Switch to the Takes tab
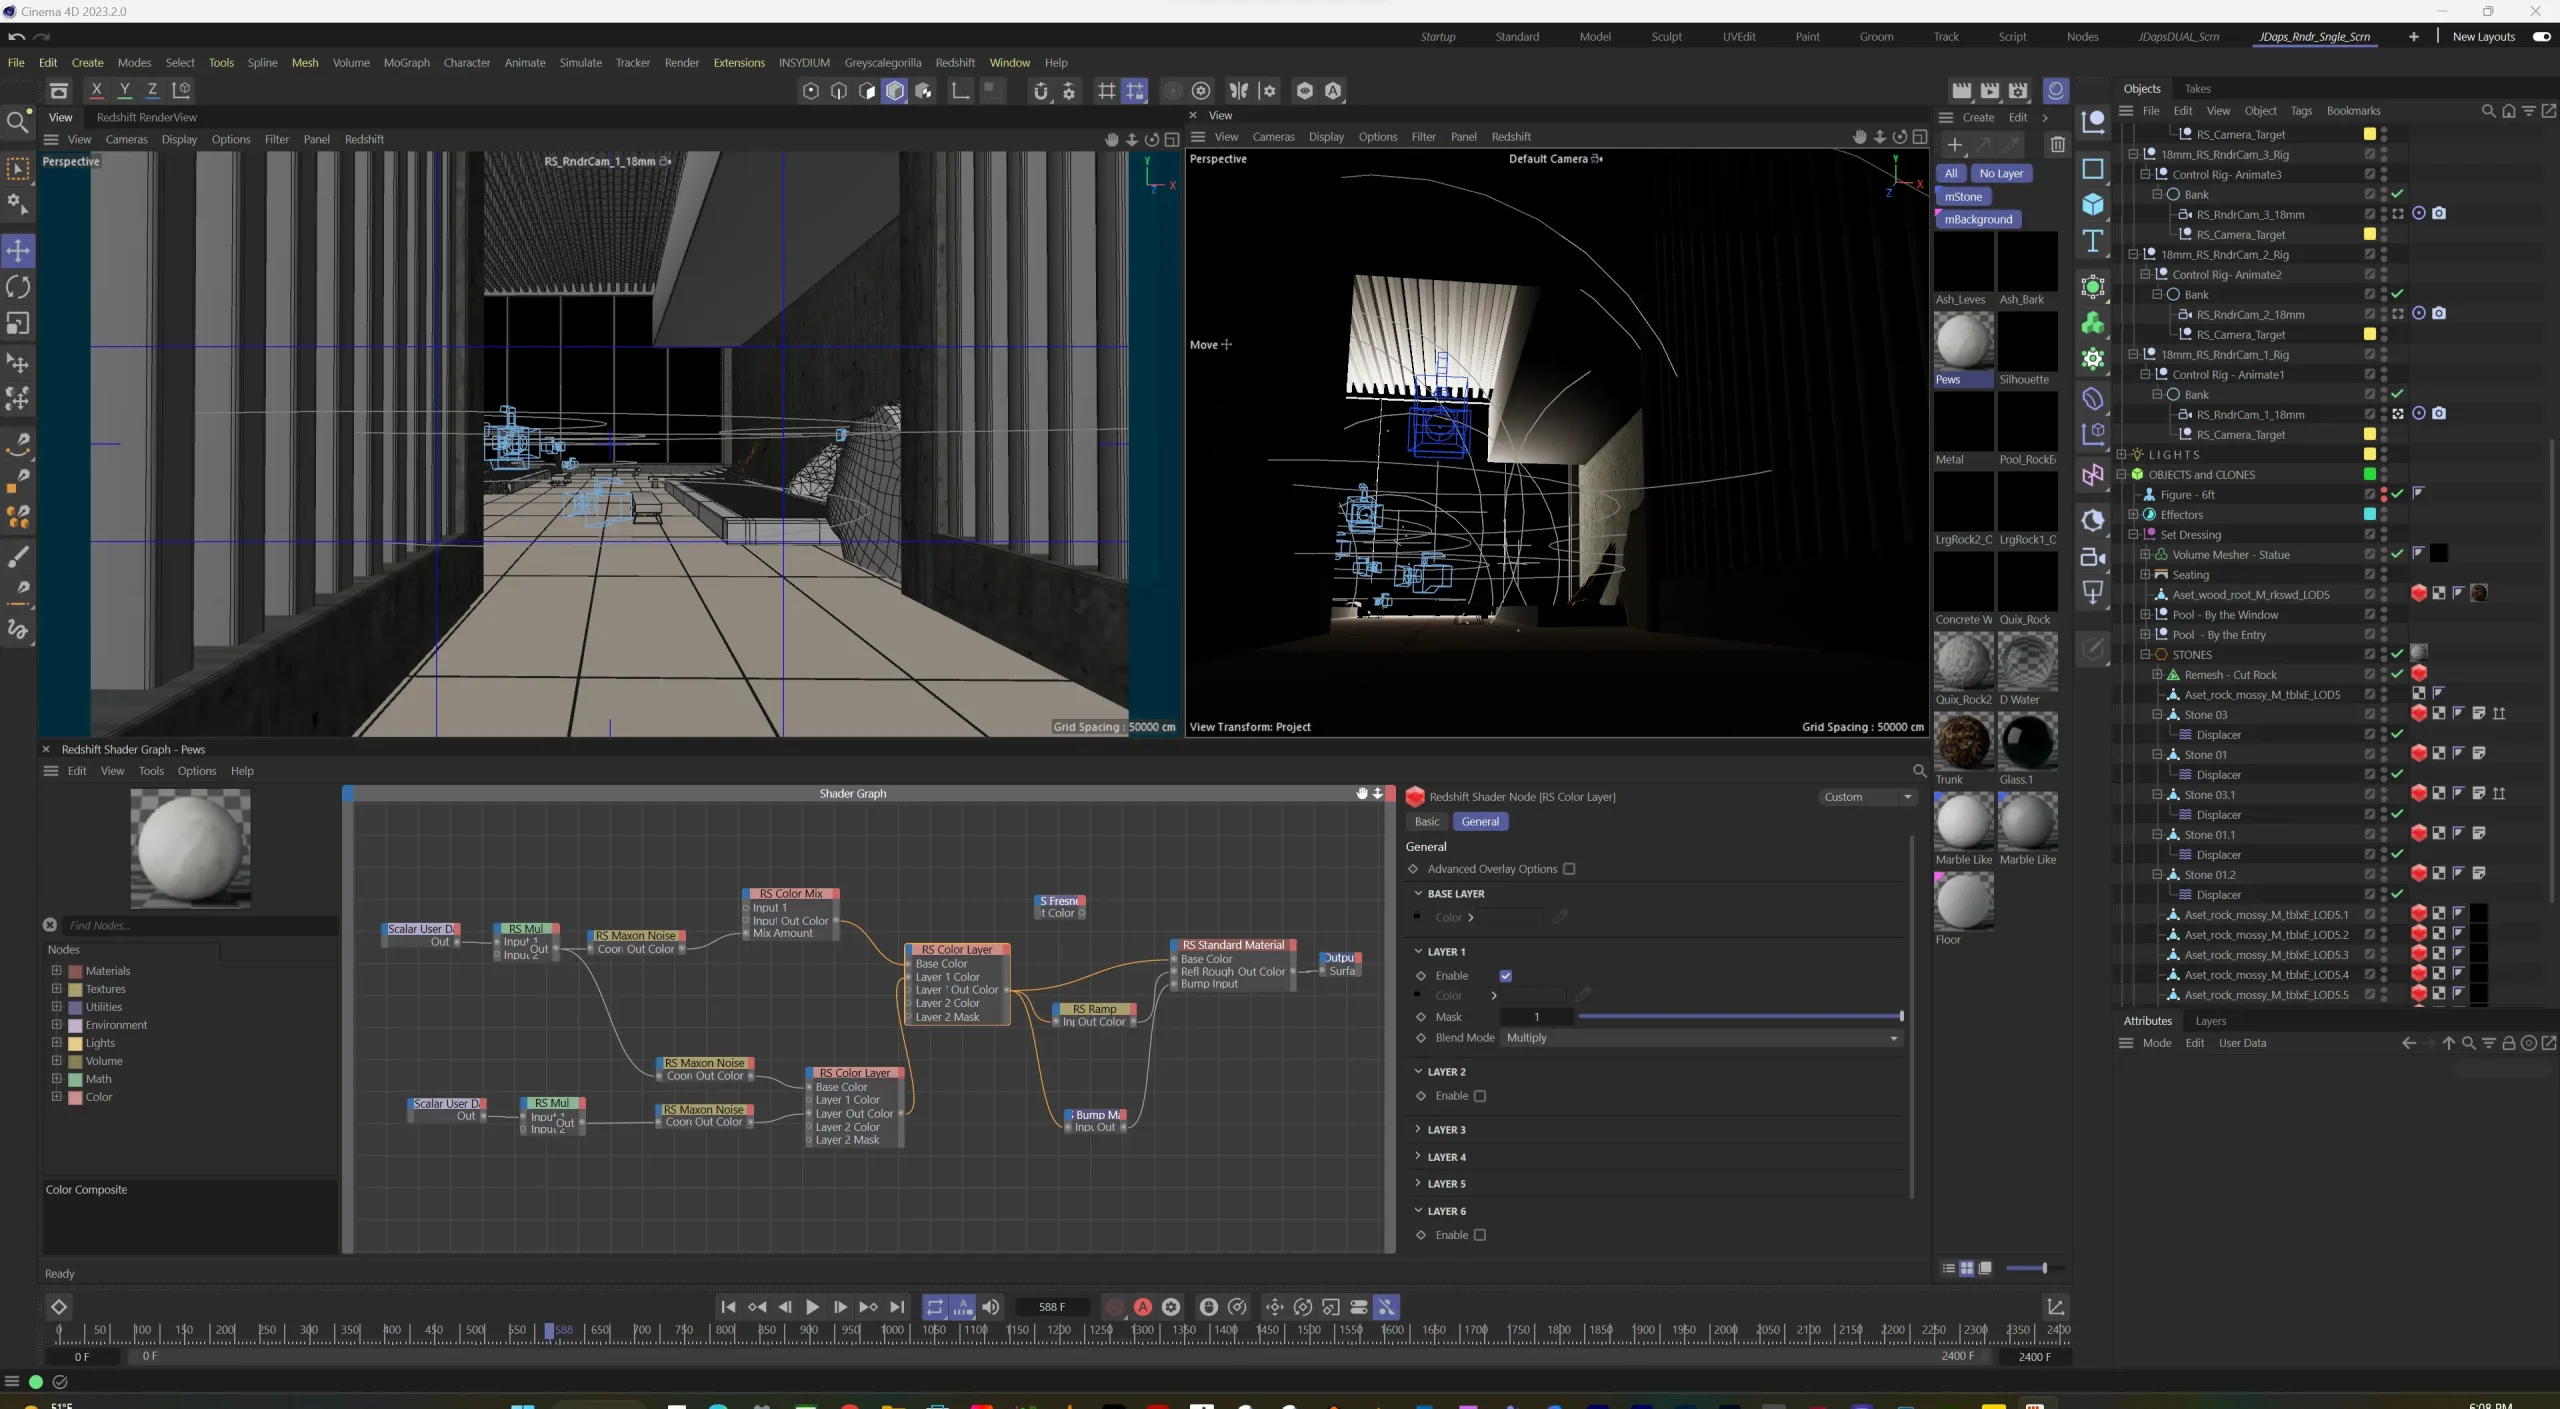The height and width of the screenshot is (1409, 2560). click(2197, 89)
